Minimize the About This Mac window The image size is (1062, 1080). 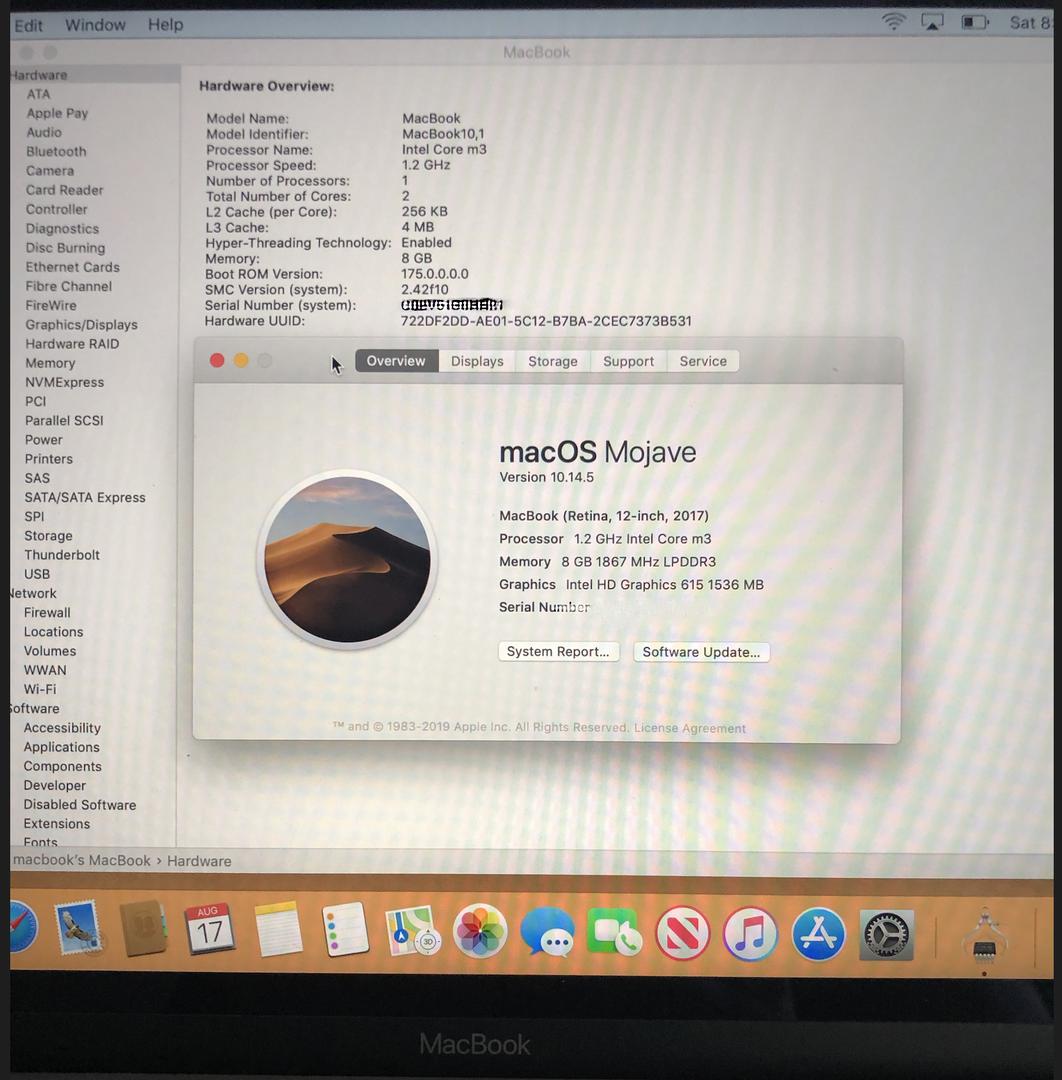pos(241,360)
